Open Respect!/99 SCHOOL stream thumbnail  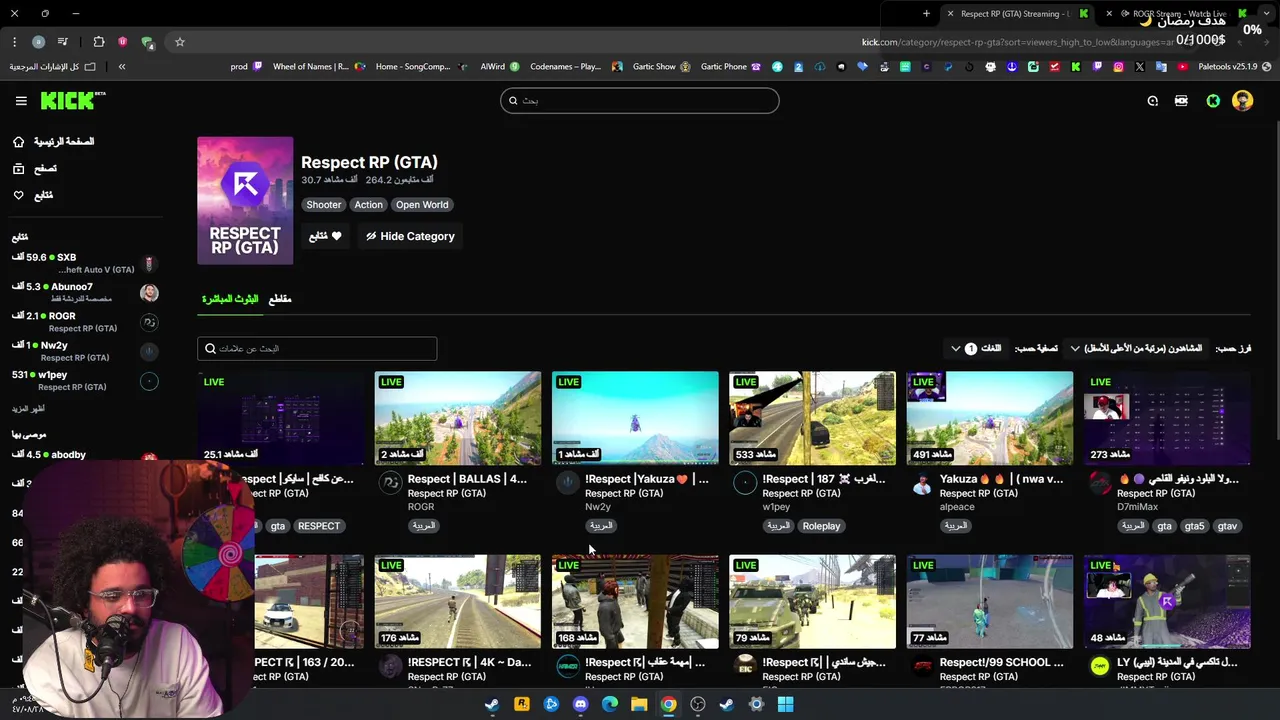pyautogui.click(x=990, y=602)
